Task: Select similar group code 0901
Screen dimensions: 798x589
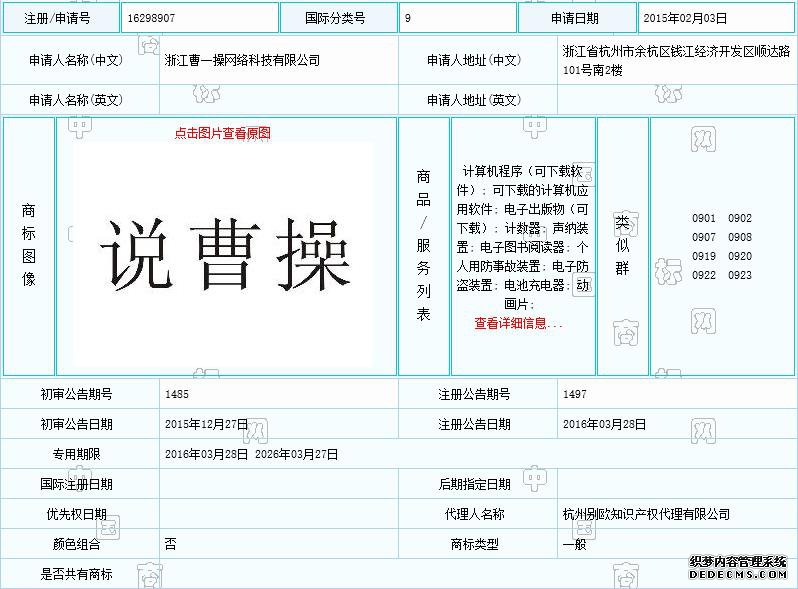Action: [x=704, y=218]
